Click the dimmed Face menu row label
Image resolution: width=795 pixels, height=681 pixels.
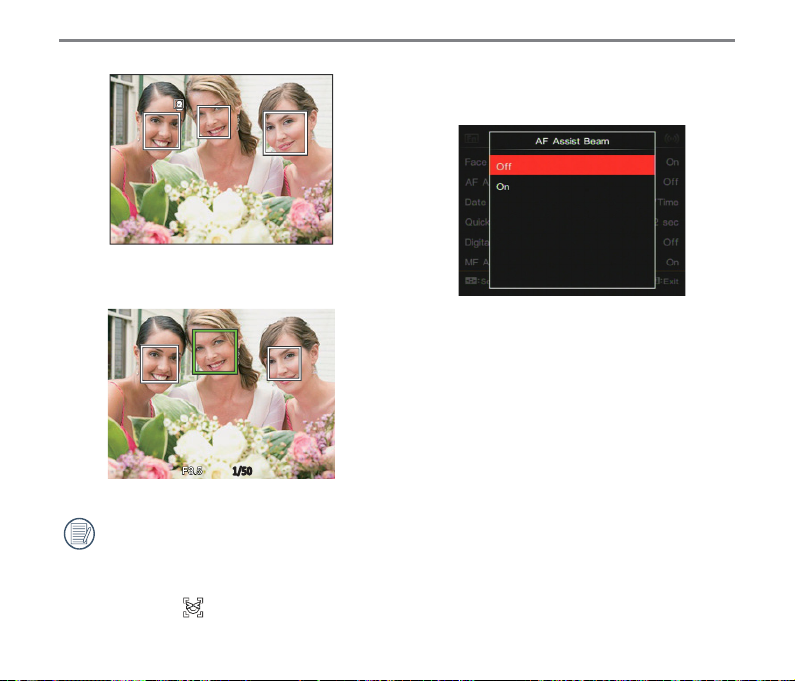coord(476,162)
